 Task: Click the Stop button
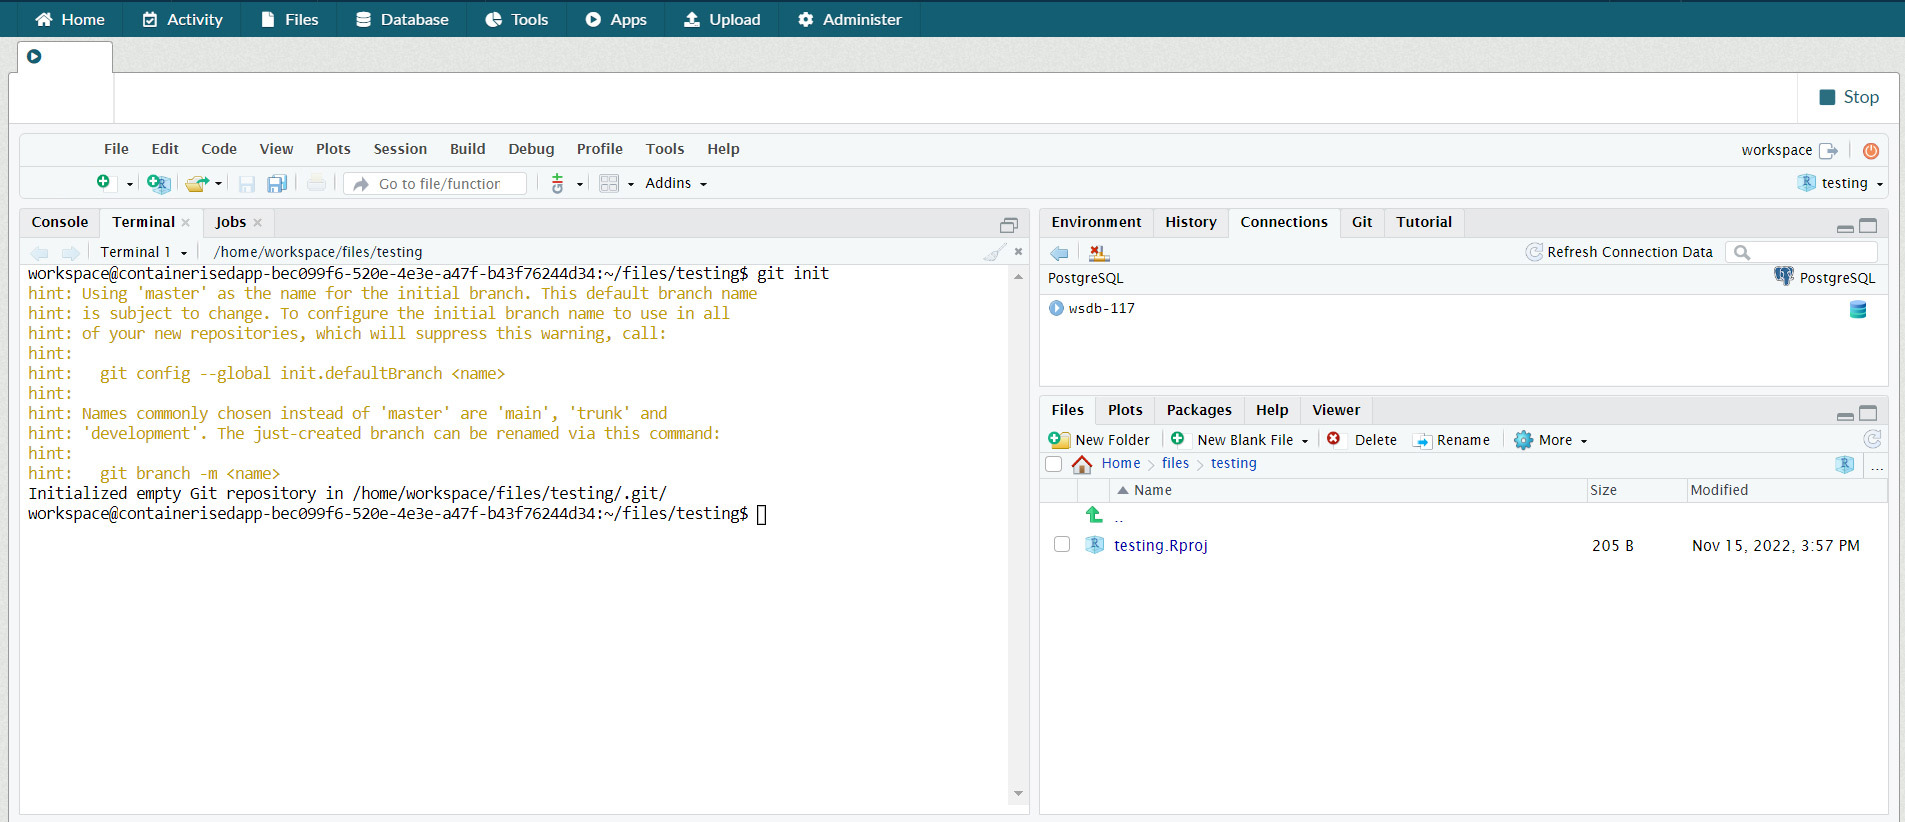point(1849,97)
